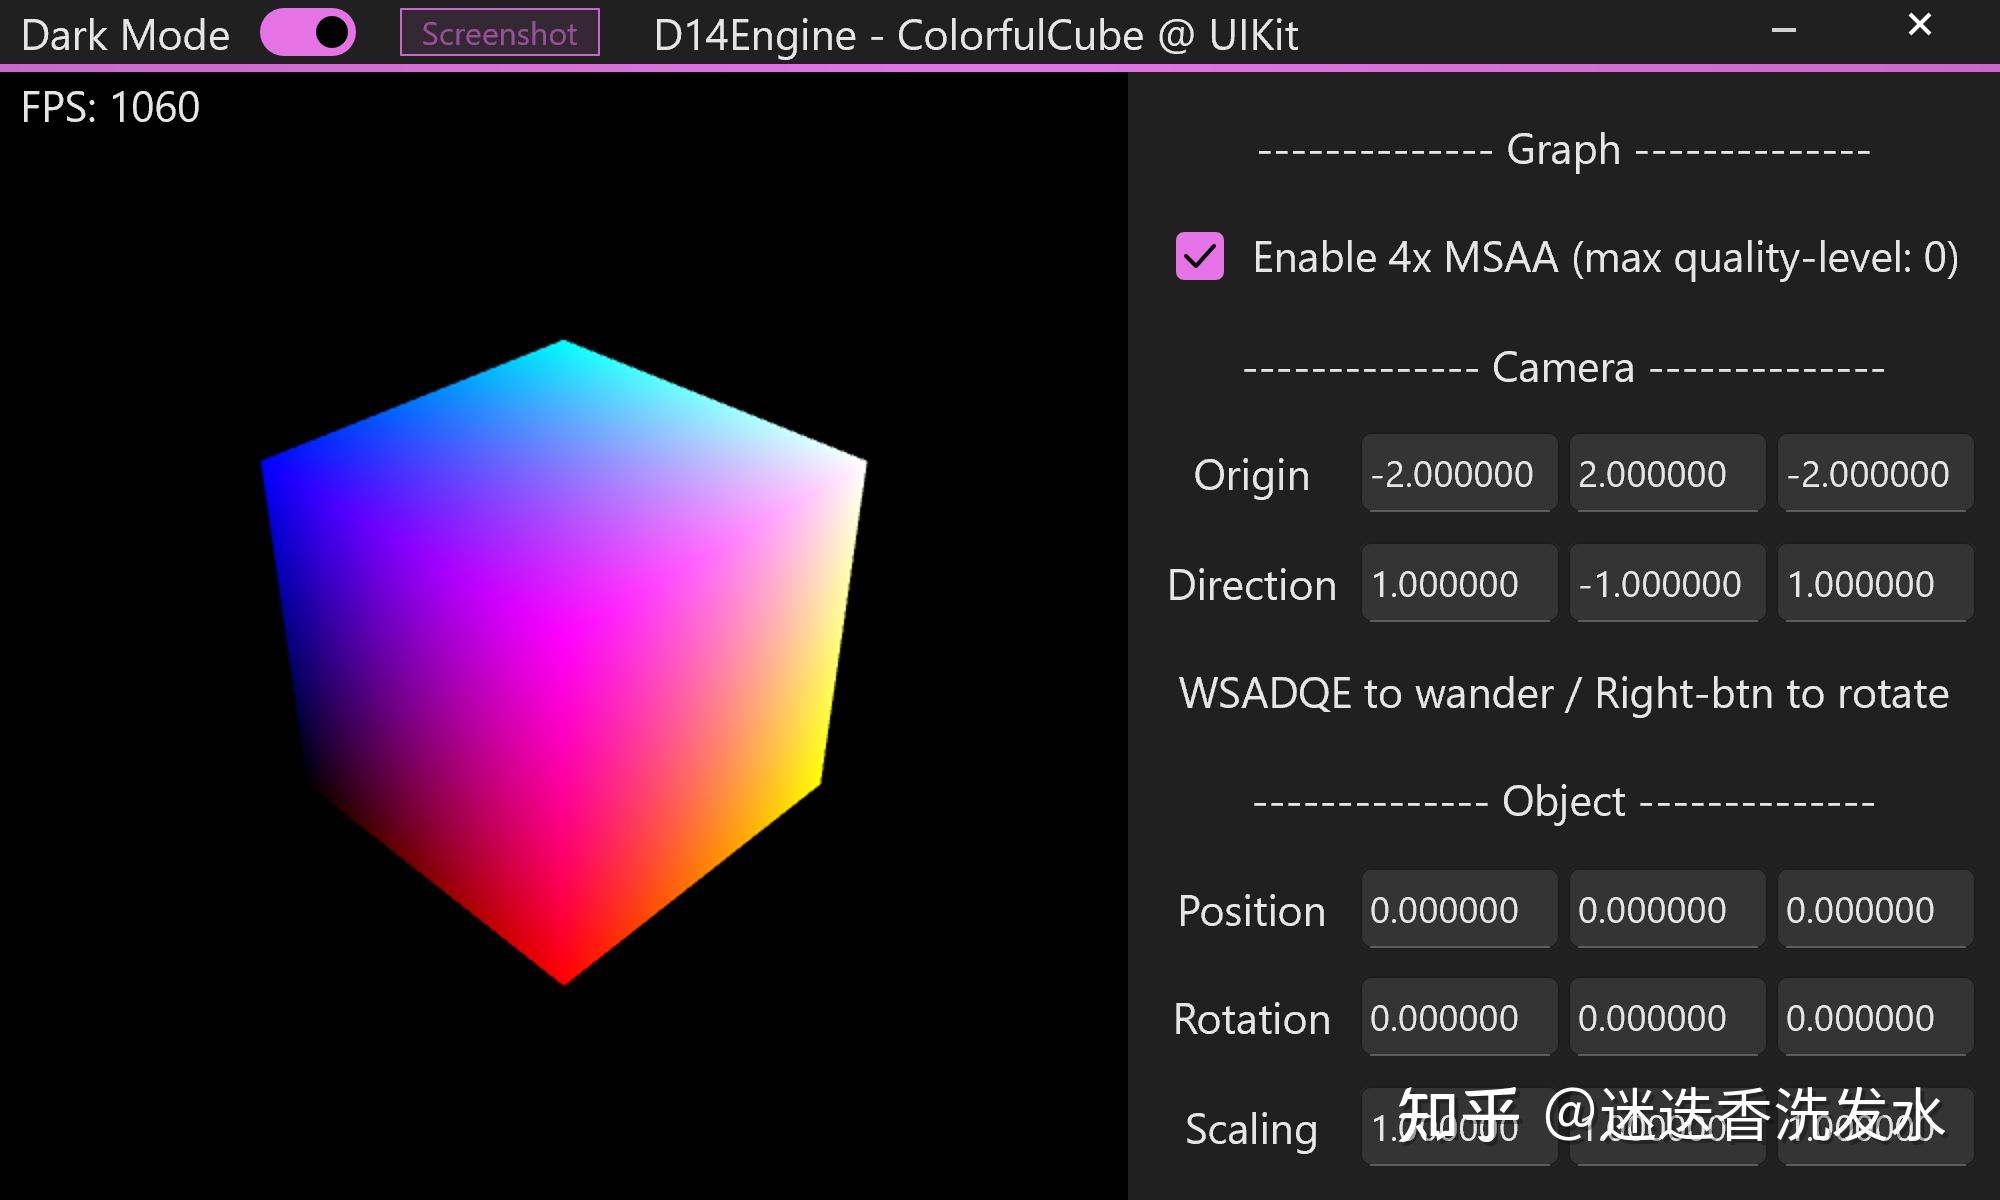The width and height of the screenshot is (2000, 1200).
Task: Click the WSADQE to wander hint text
Action: (1562, 692)
